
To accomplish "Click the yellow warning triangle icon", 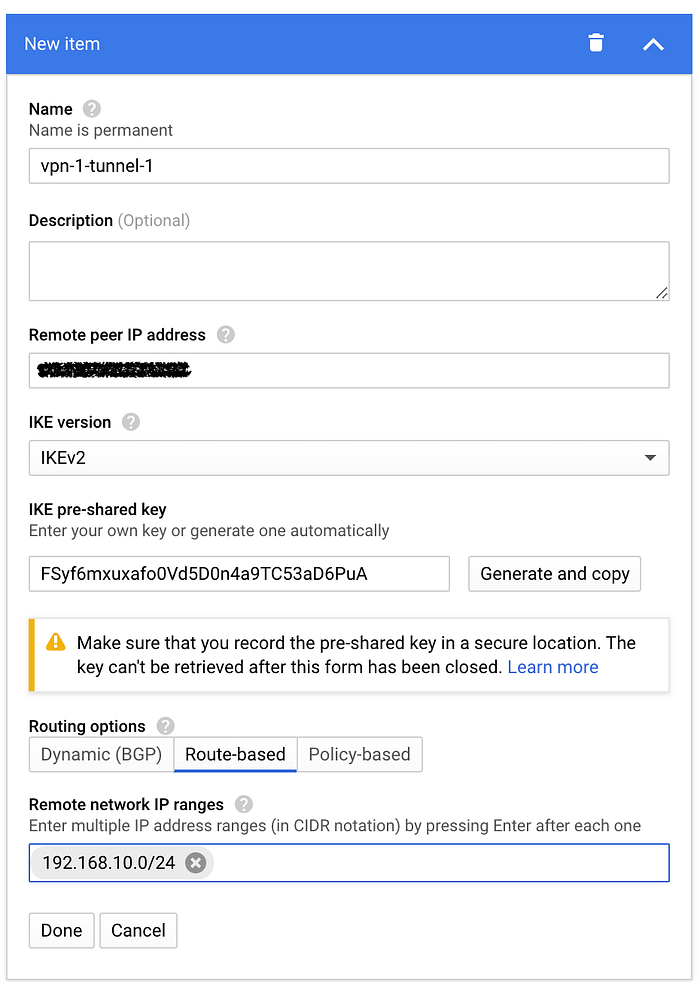I will [x=56, y=642].
